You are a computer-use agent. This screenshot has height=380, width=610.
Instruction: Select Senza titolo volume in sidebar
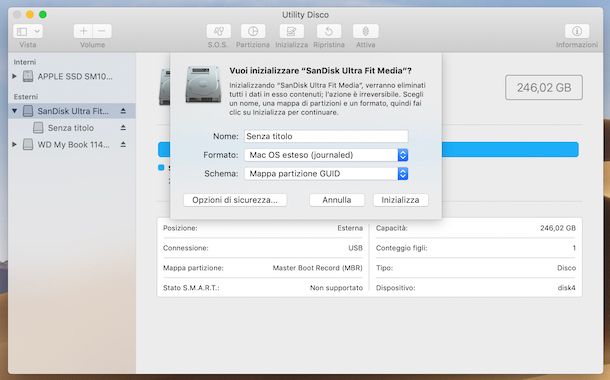click(x=72, y=128)
